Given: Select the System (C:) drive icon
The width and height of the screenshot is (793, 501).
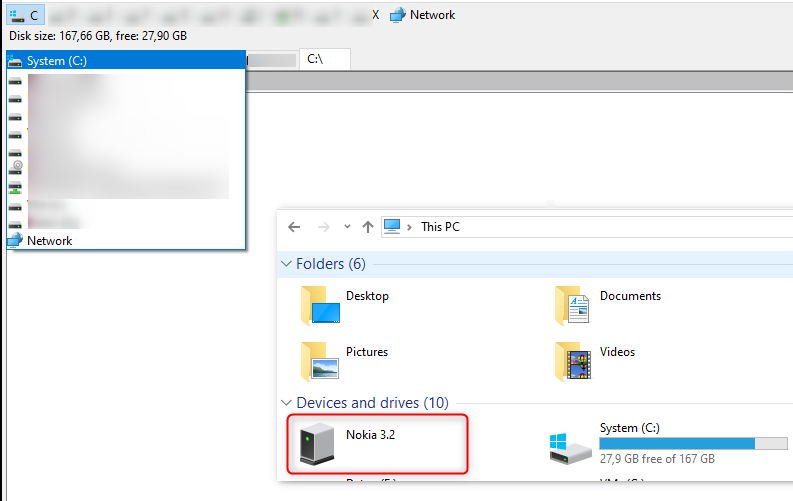Looking at the screenshot, I should [570, 448].
